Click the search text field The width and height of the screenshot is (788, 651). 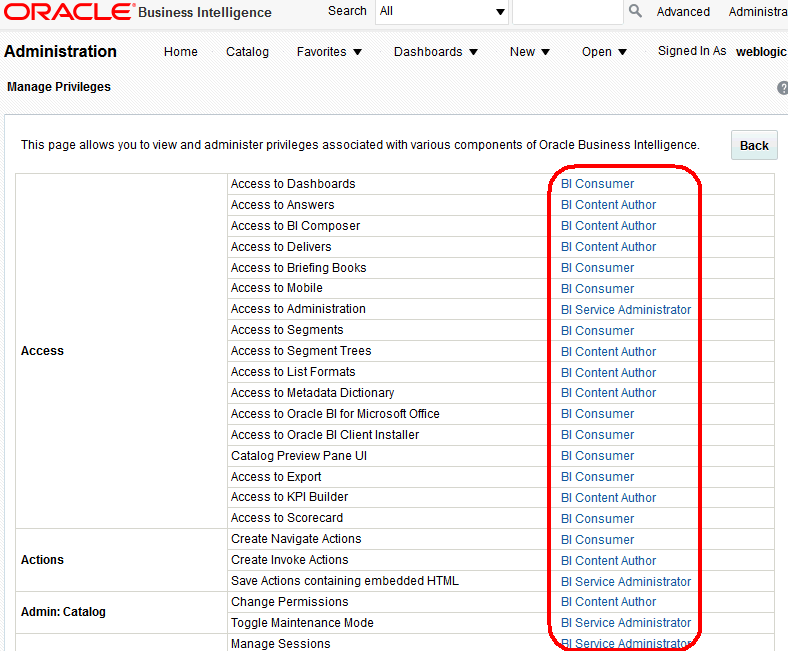pyautogui.click(x=568, y=11)
